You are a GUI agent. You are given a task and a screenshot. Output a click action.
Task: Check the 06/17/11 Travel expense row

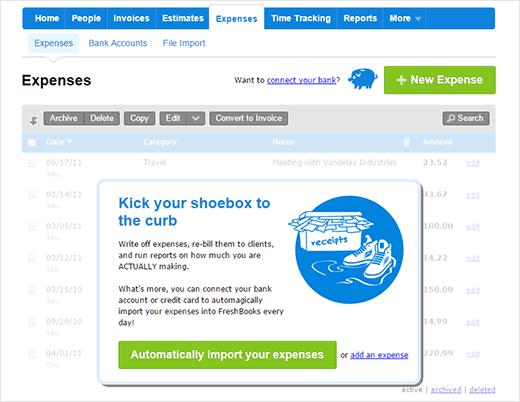(32, 163)
